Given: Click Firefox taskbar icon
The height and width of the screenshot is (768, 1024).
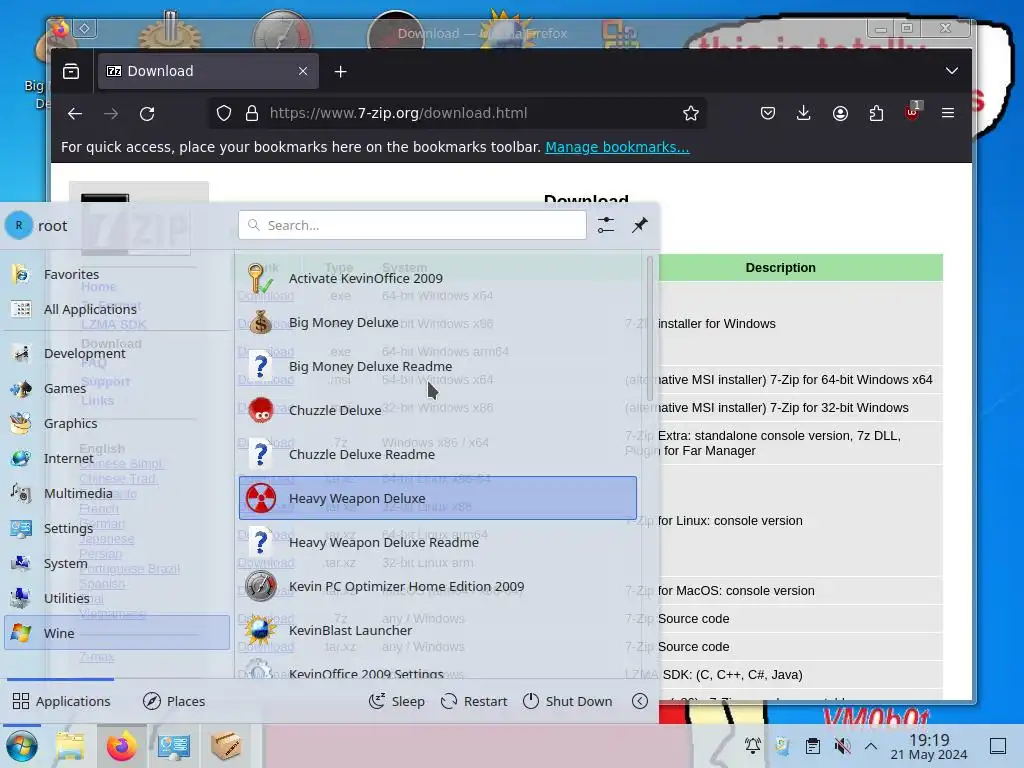Looking at the screenshot, I should click(121, 746).
